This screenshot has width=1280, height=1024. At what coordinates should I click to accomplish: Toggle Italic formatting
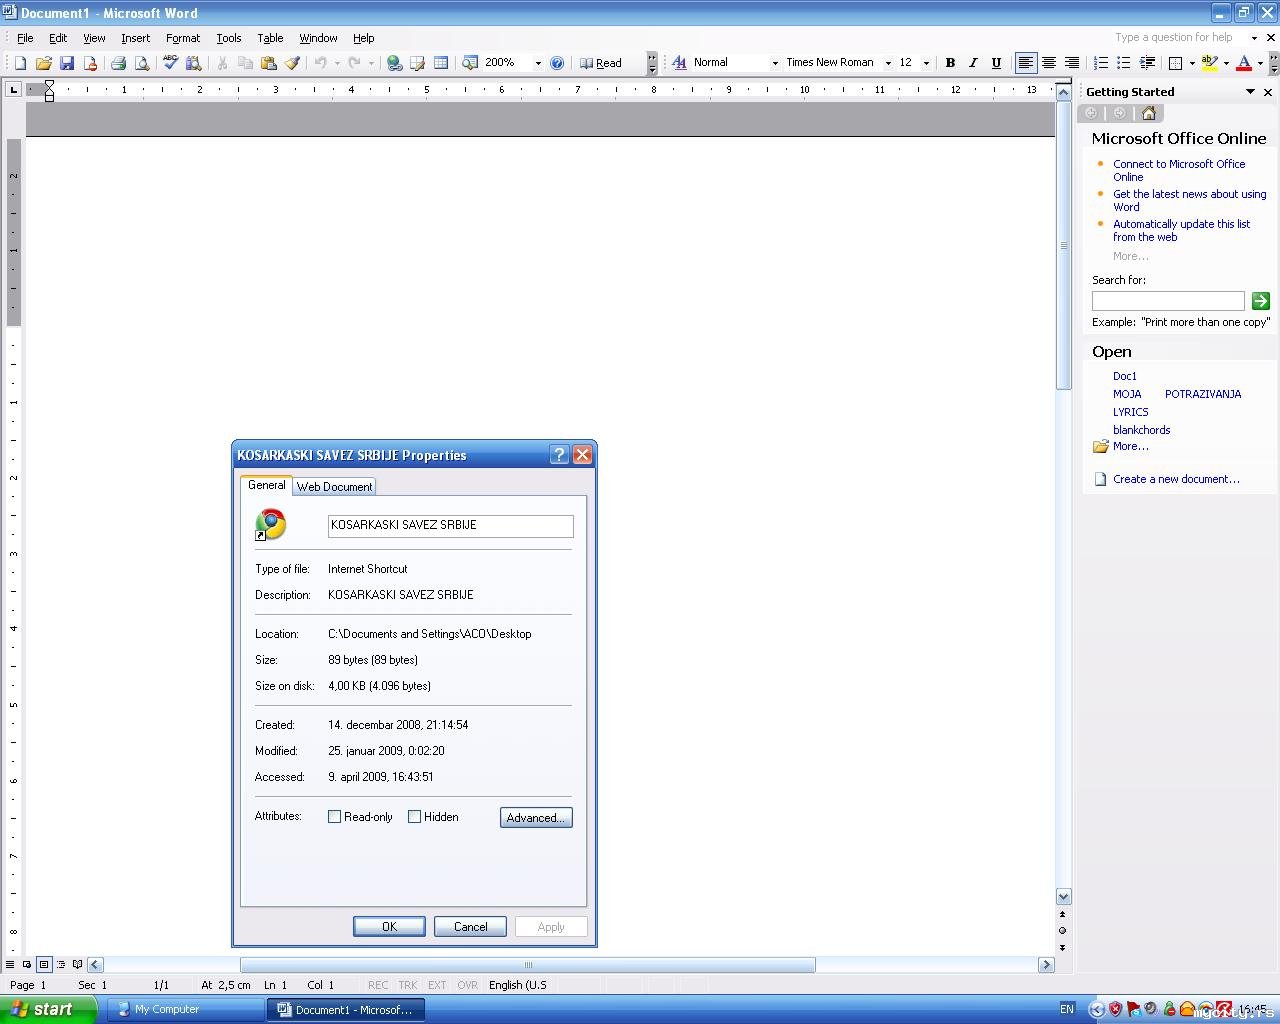973,63
